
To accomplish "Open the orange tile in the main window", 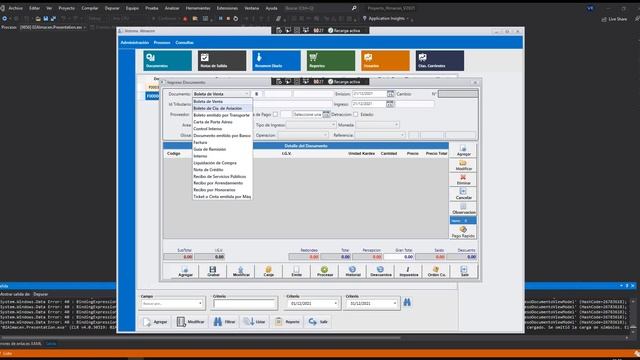I will click(x=385, y=60).
